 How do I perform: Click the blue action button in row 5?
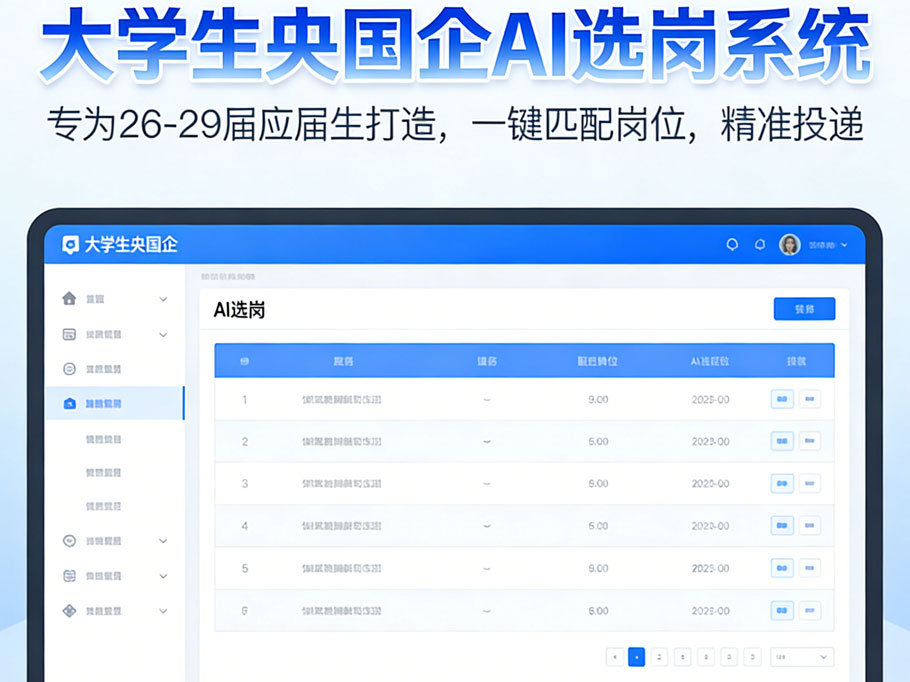point(782,568)
